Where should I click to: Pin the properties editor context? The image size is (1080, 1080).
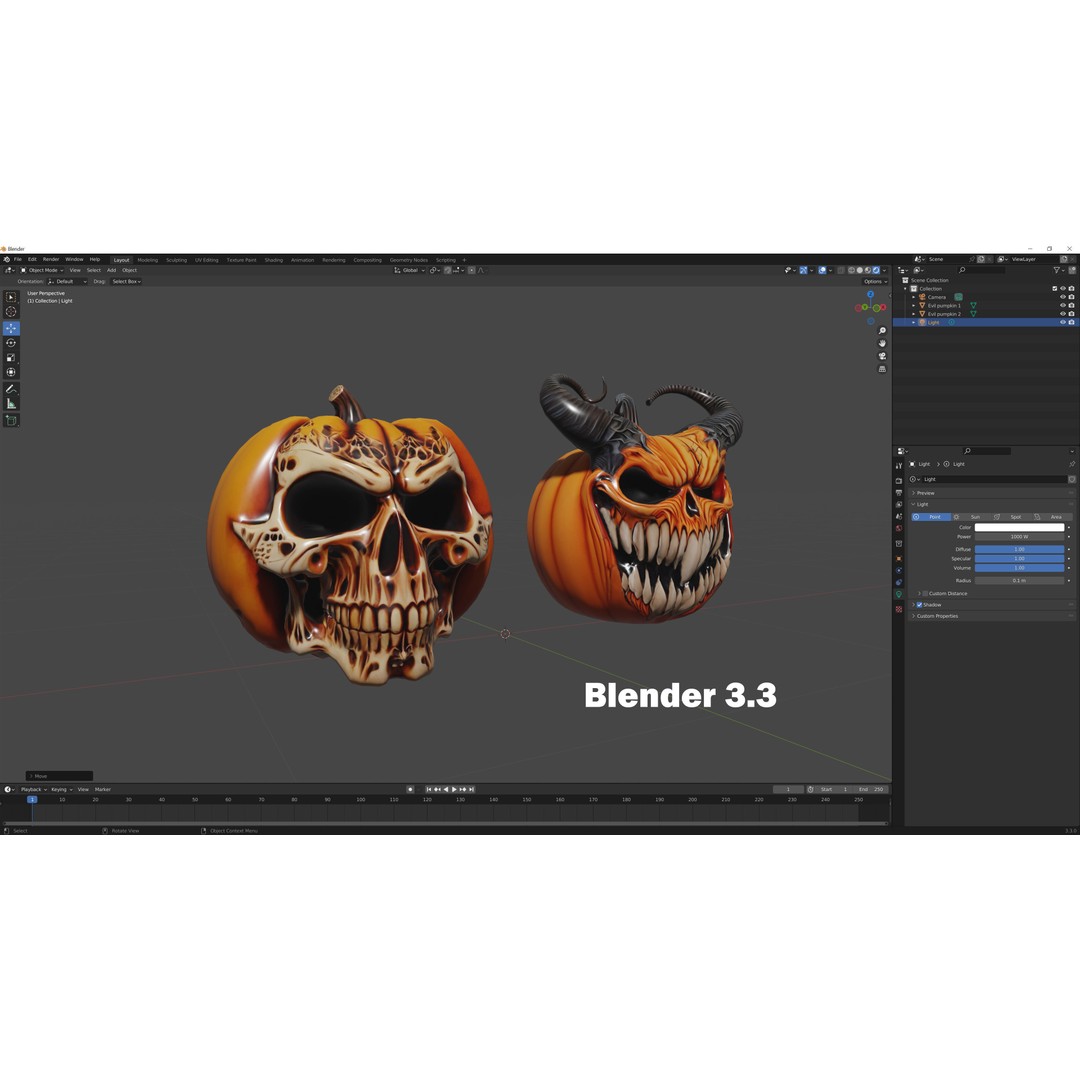click(x=1071, y=464)
